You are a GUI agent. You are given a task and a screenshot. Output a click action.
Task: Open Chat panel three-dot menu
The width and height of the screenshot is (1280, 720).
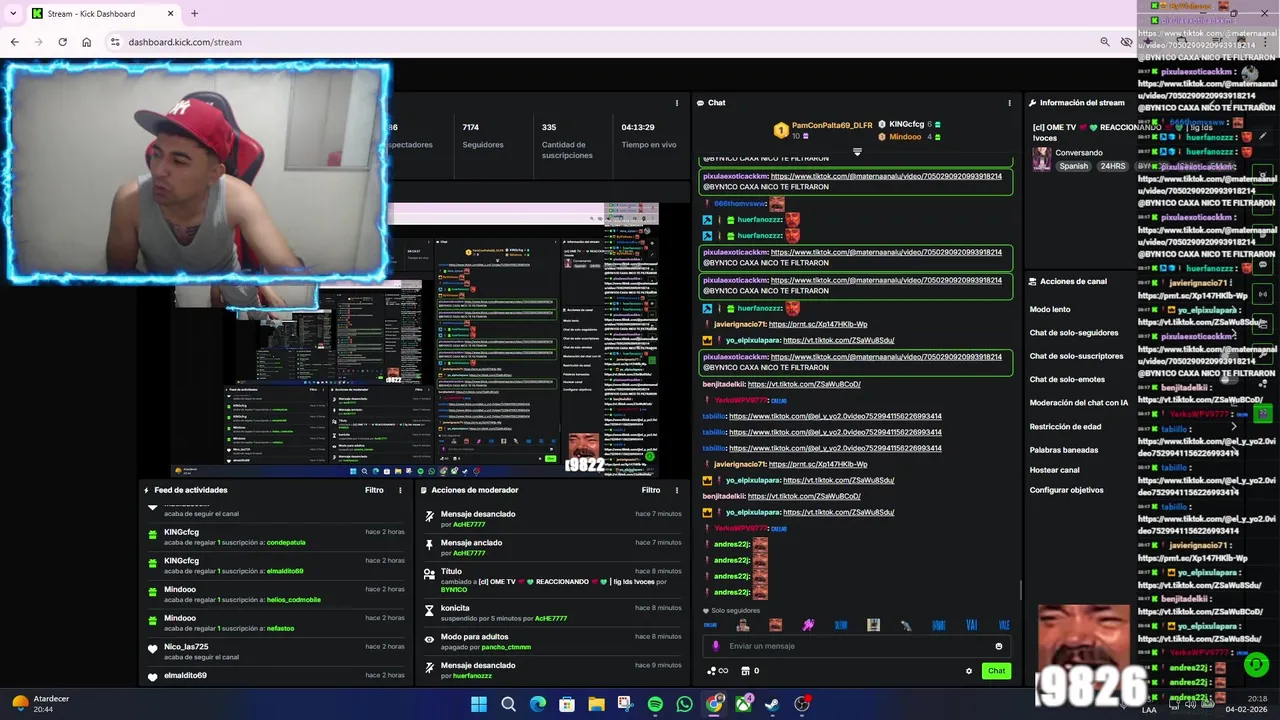click(1009, 103)
